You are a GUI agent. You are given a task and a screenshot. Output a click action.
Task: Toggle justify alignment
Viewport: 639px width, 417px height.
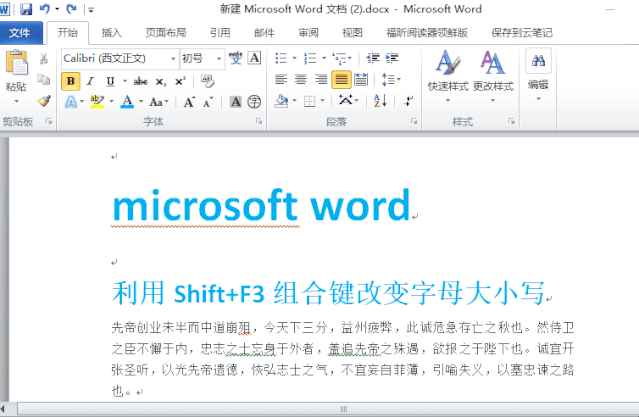tap(342, 79)
